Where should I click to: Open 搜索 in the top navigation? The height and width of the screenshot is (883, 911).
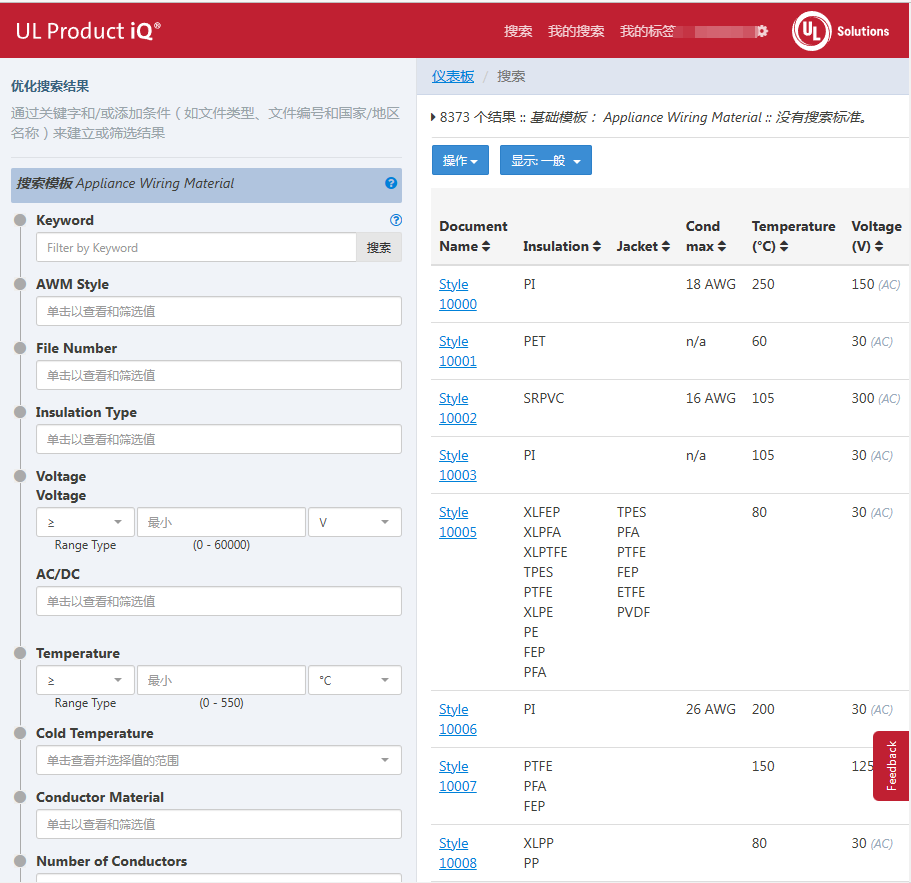tap(518, 31)
